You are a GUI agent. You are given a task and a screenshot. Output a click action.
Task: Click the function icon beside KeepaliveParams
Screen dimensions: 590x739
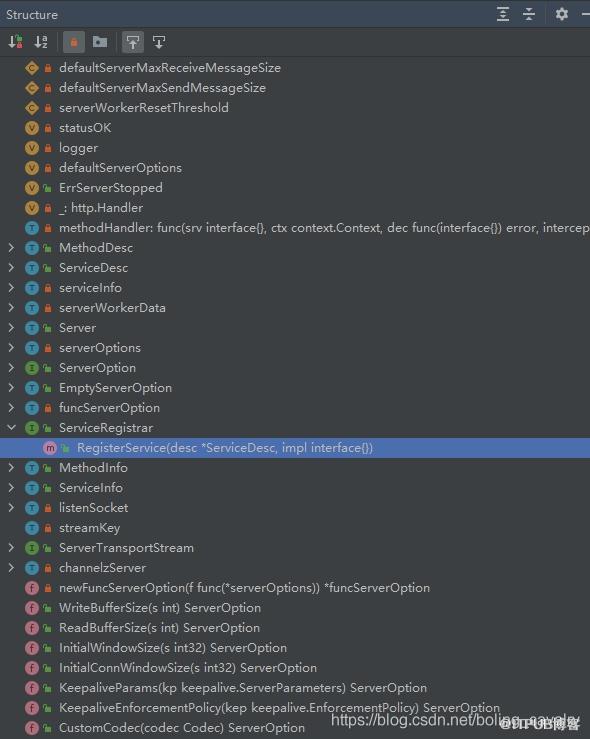pyautogui.click(x=32, y=688)
